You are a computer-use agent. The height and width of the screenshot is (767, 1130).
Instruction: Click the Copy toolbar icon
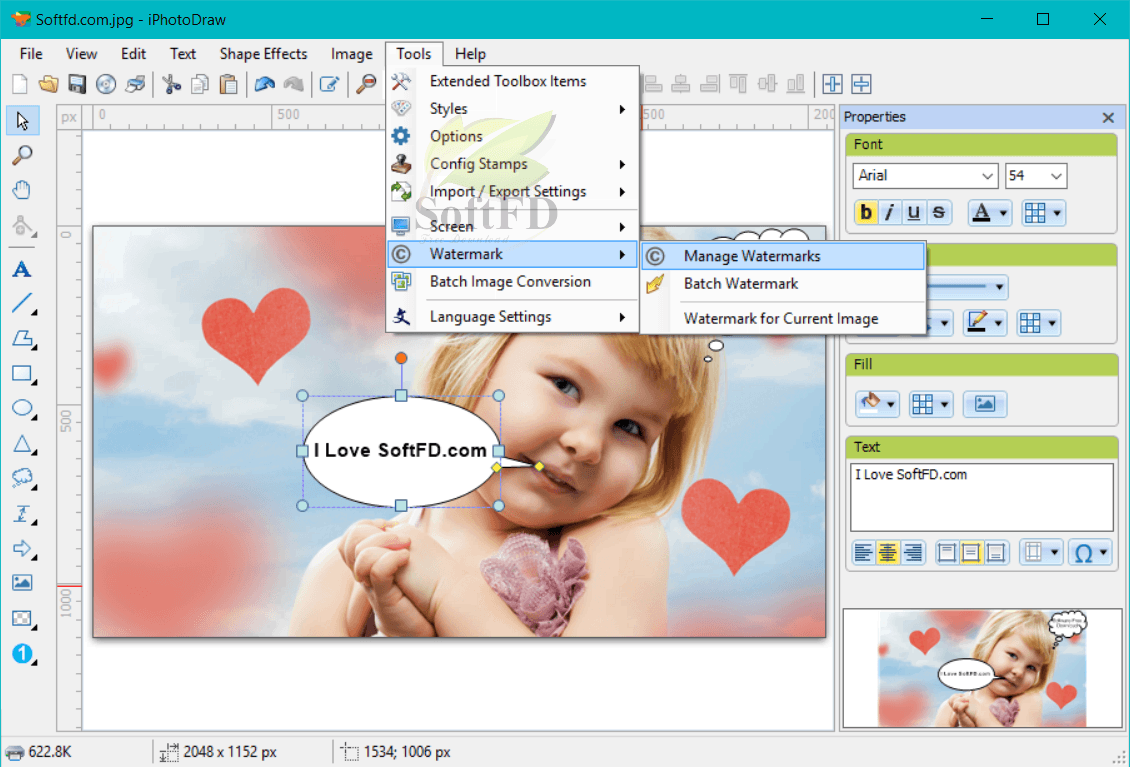pos(200,84)
